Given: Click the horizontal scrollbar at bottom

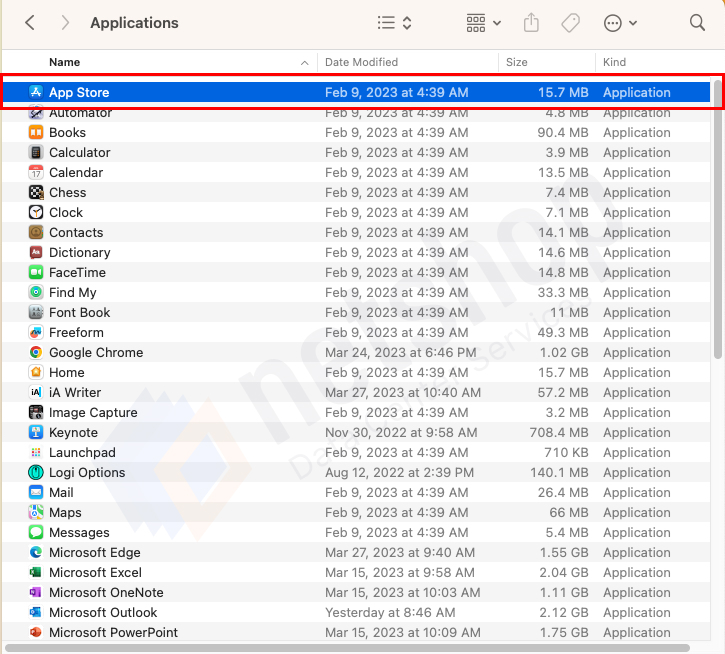Looking at the screenshot, I should pyautogui.click(x=347, y=648).
